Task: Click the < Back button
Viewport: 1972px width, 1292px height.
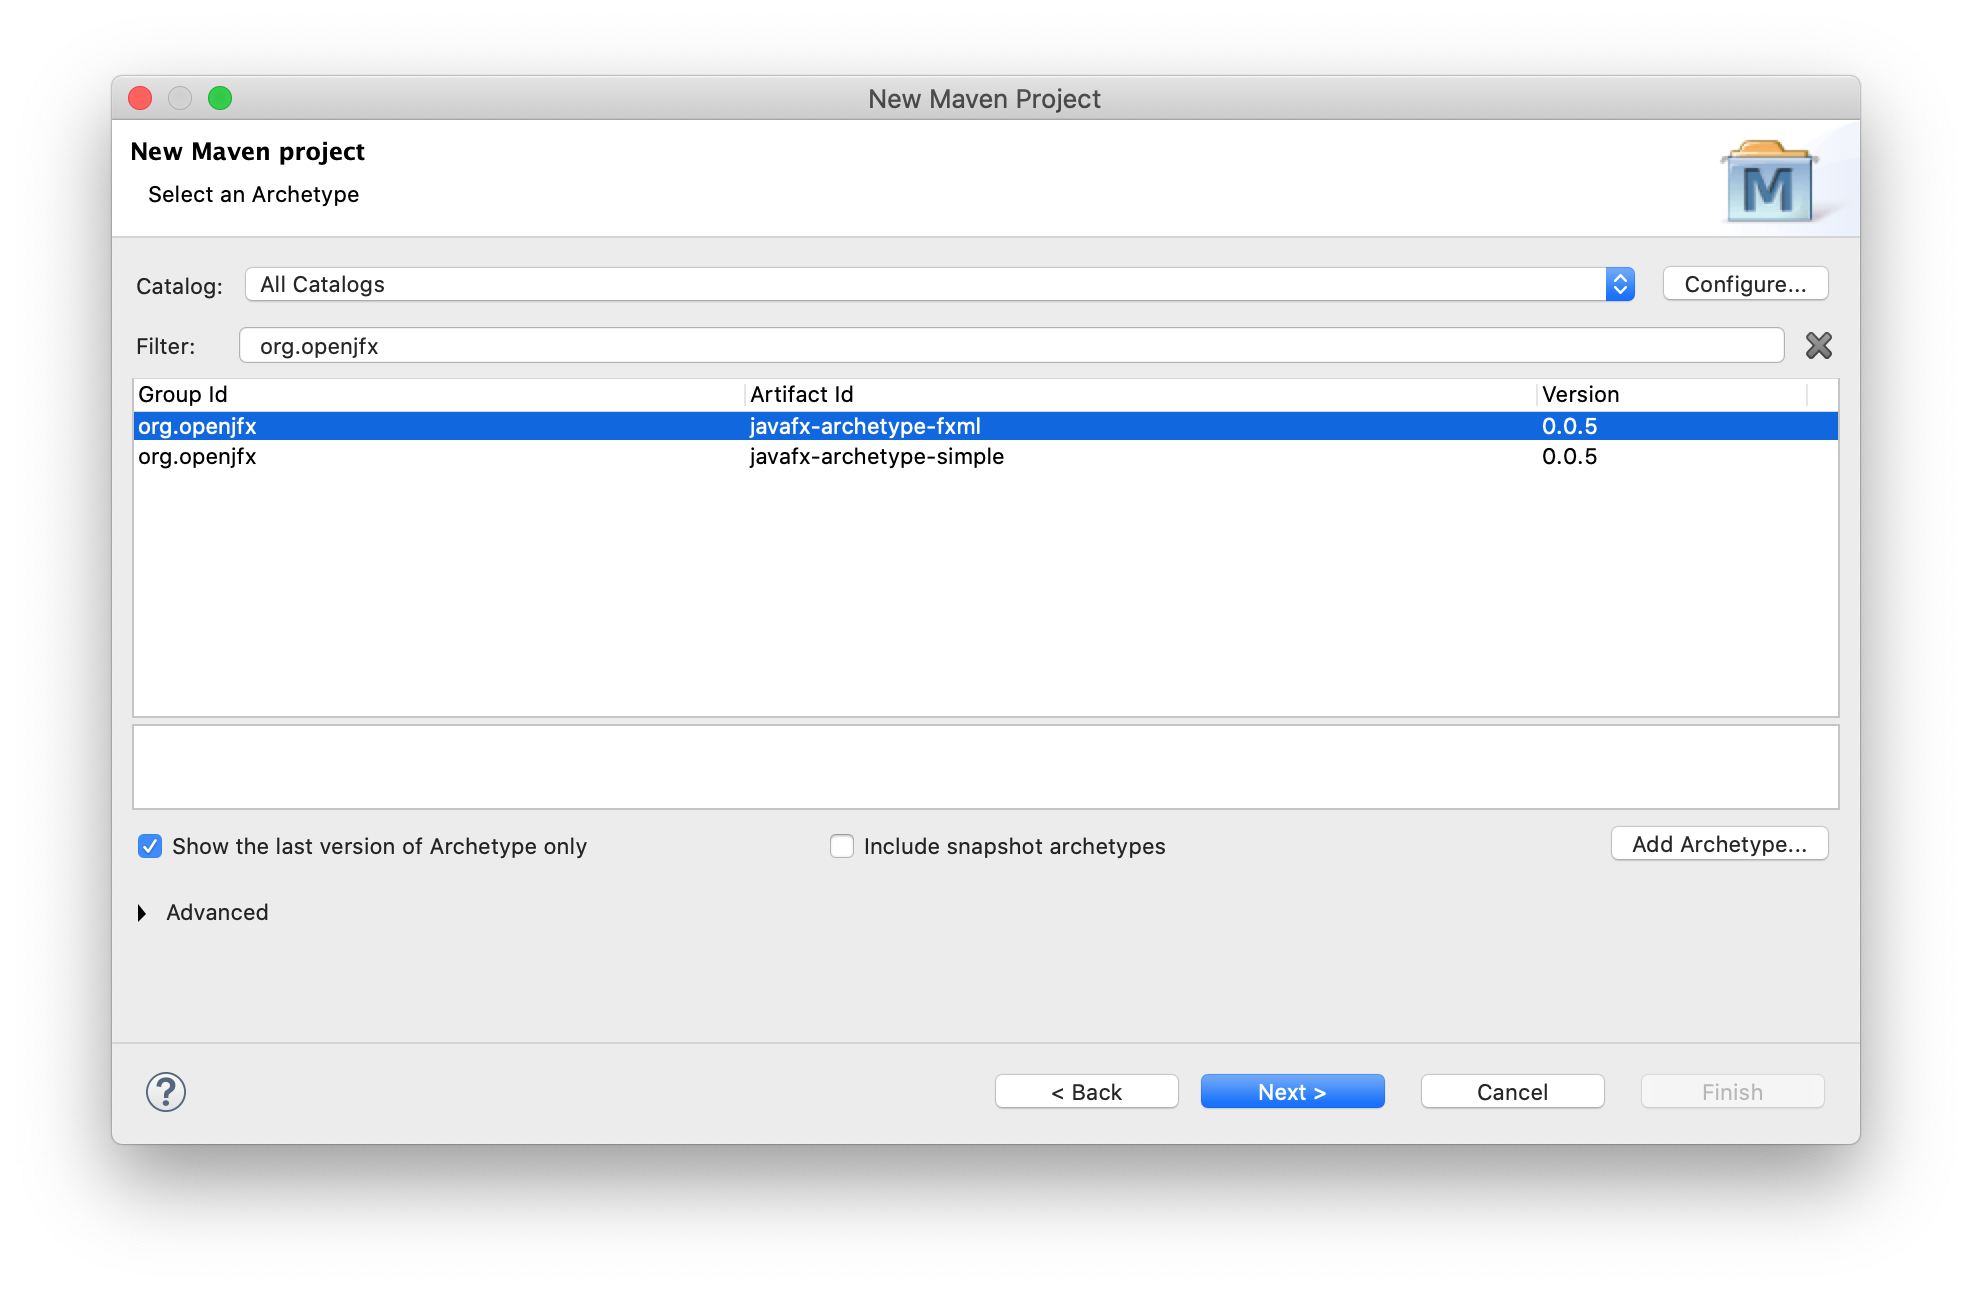Action: click(1086, 1092)
